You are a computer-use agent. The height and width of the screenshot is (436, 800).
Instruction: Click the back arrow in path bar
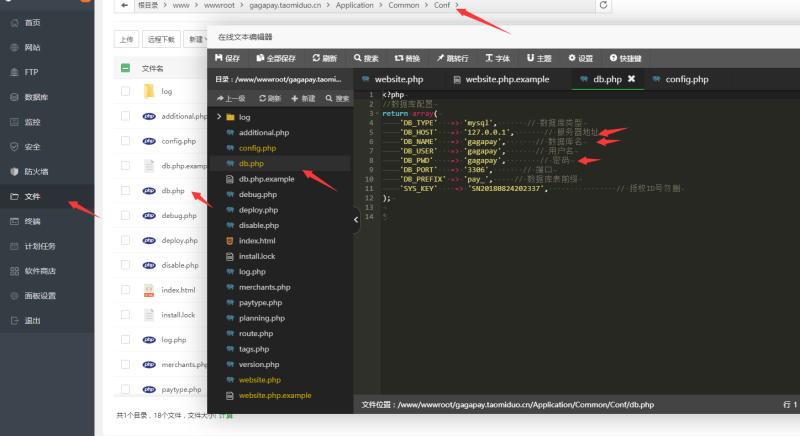pyautogui.click(x=124, y=5)
